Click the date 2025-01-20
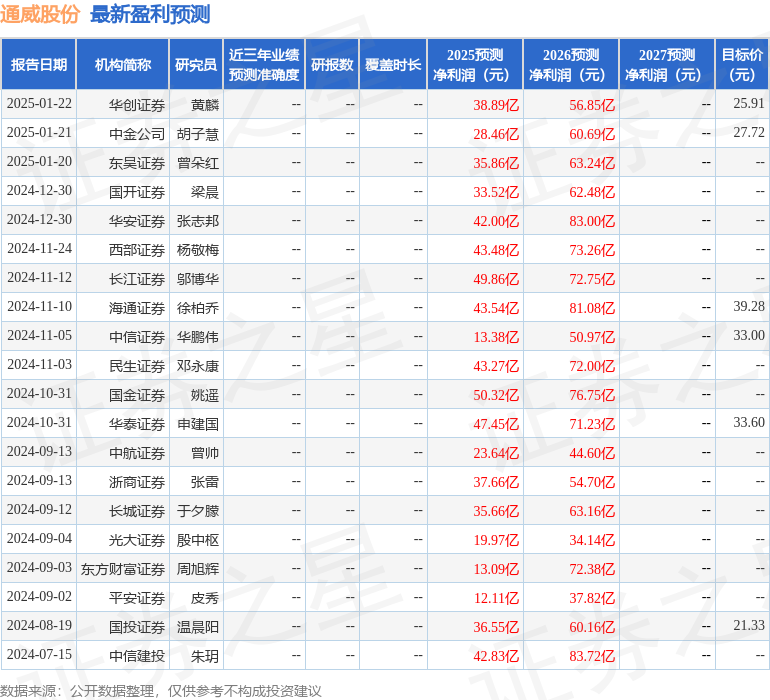 39,162
